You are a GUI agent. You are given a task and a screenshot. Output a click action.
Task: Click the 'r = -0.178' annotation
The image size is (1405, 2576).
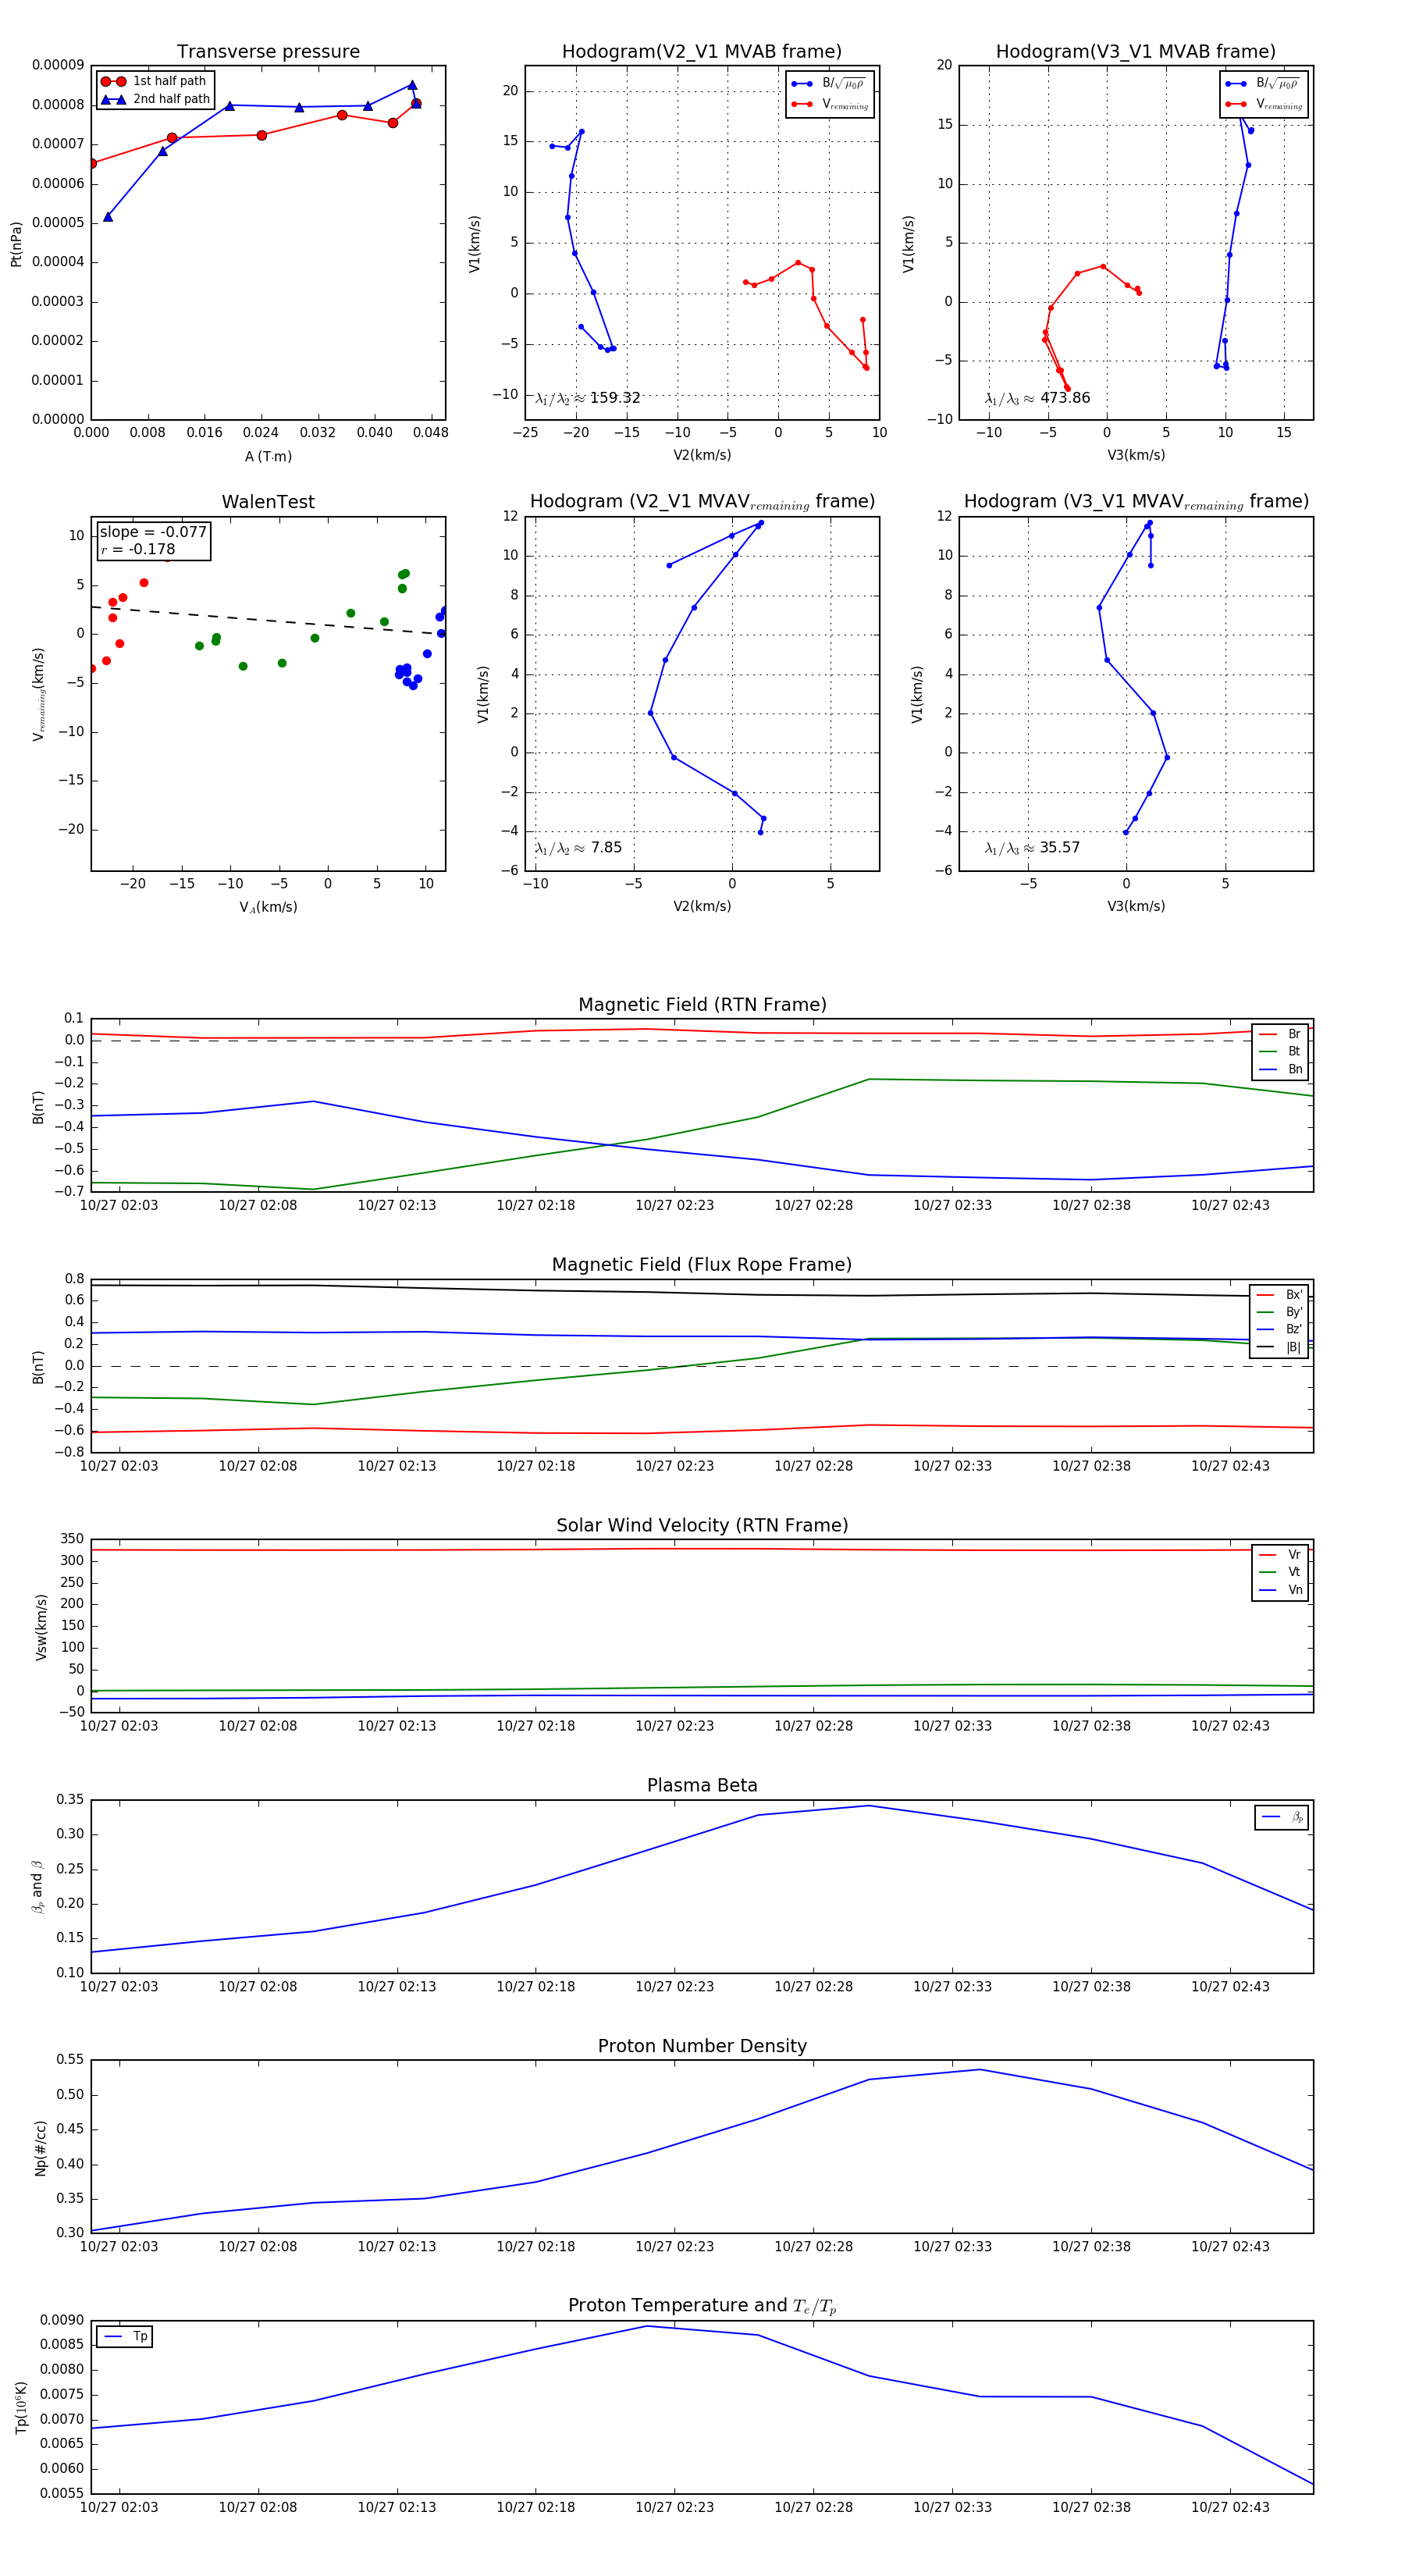[138, 549]
